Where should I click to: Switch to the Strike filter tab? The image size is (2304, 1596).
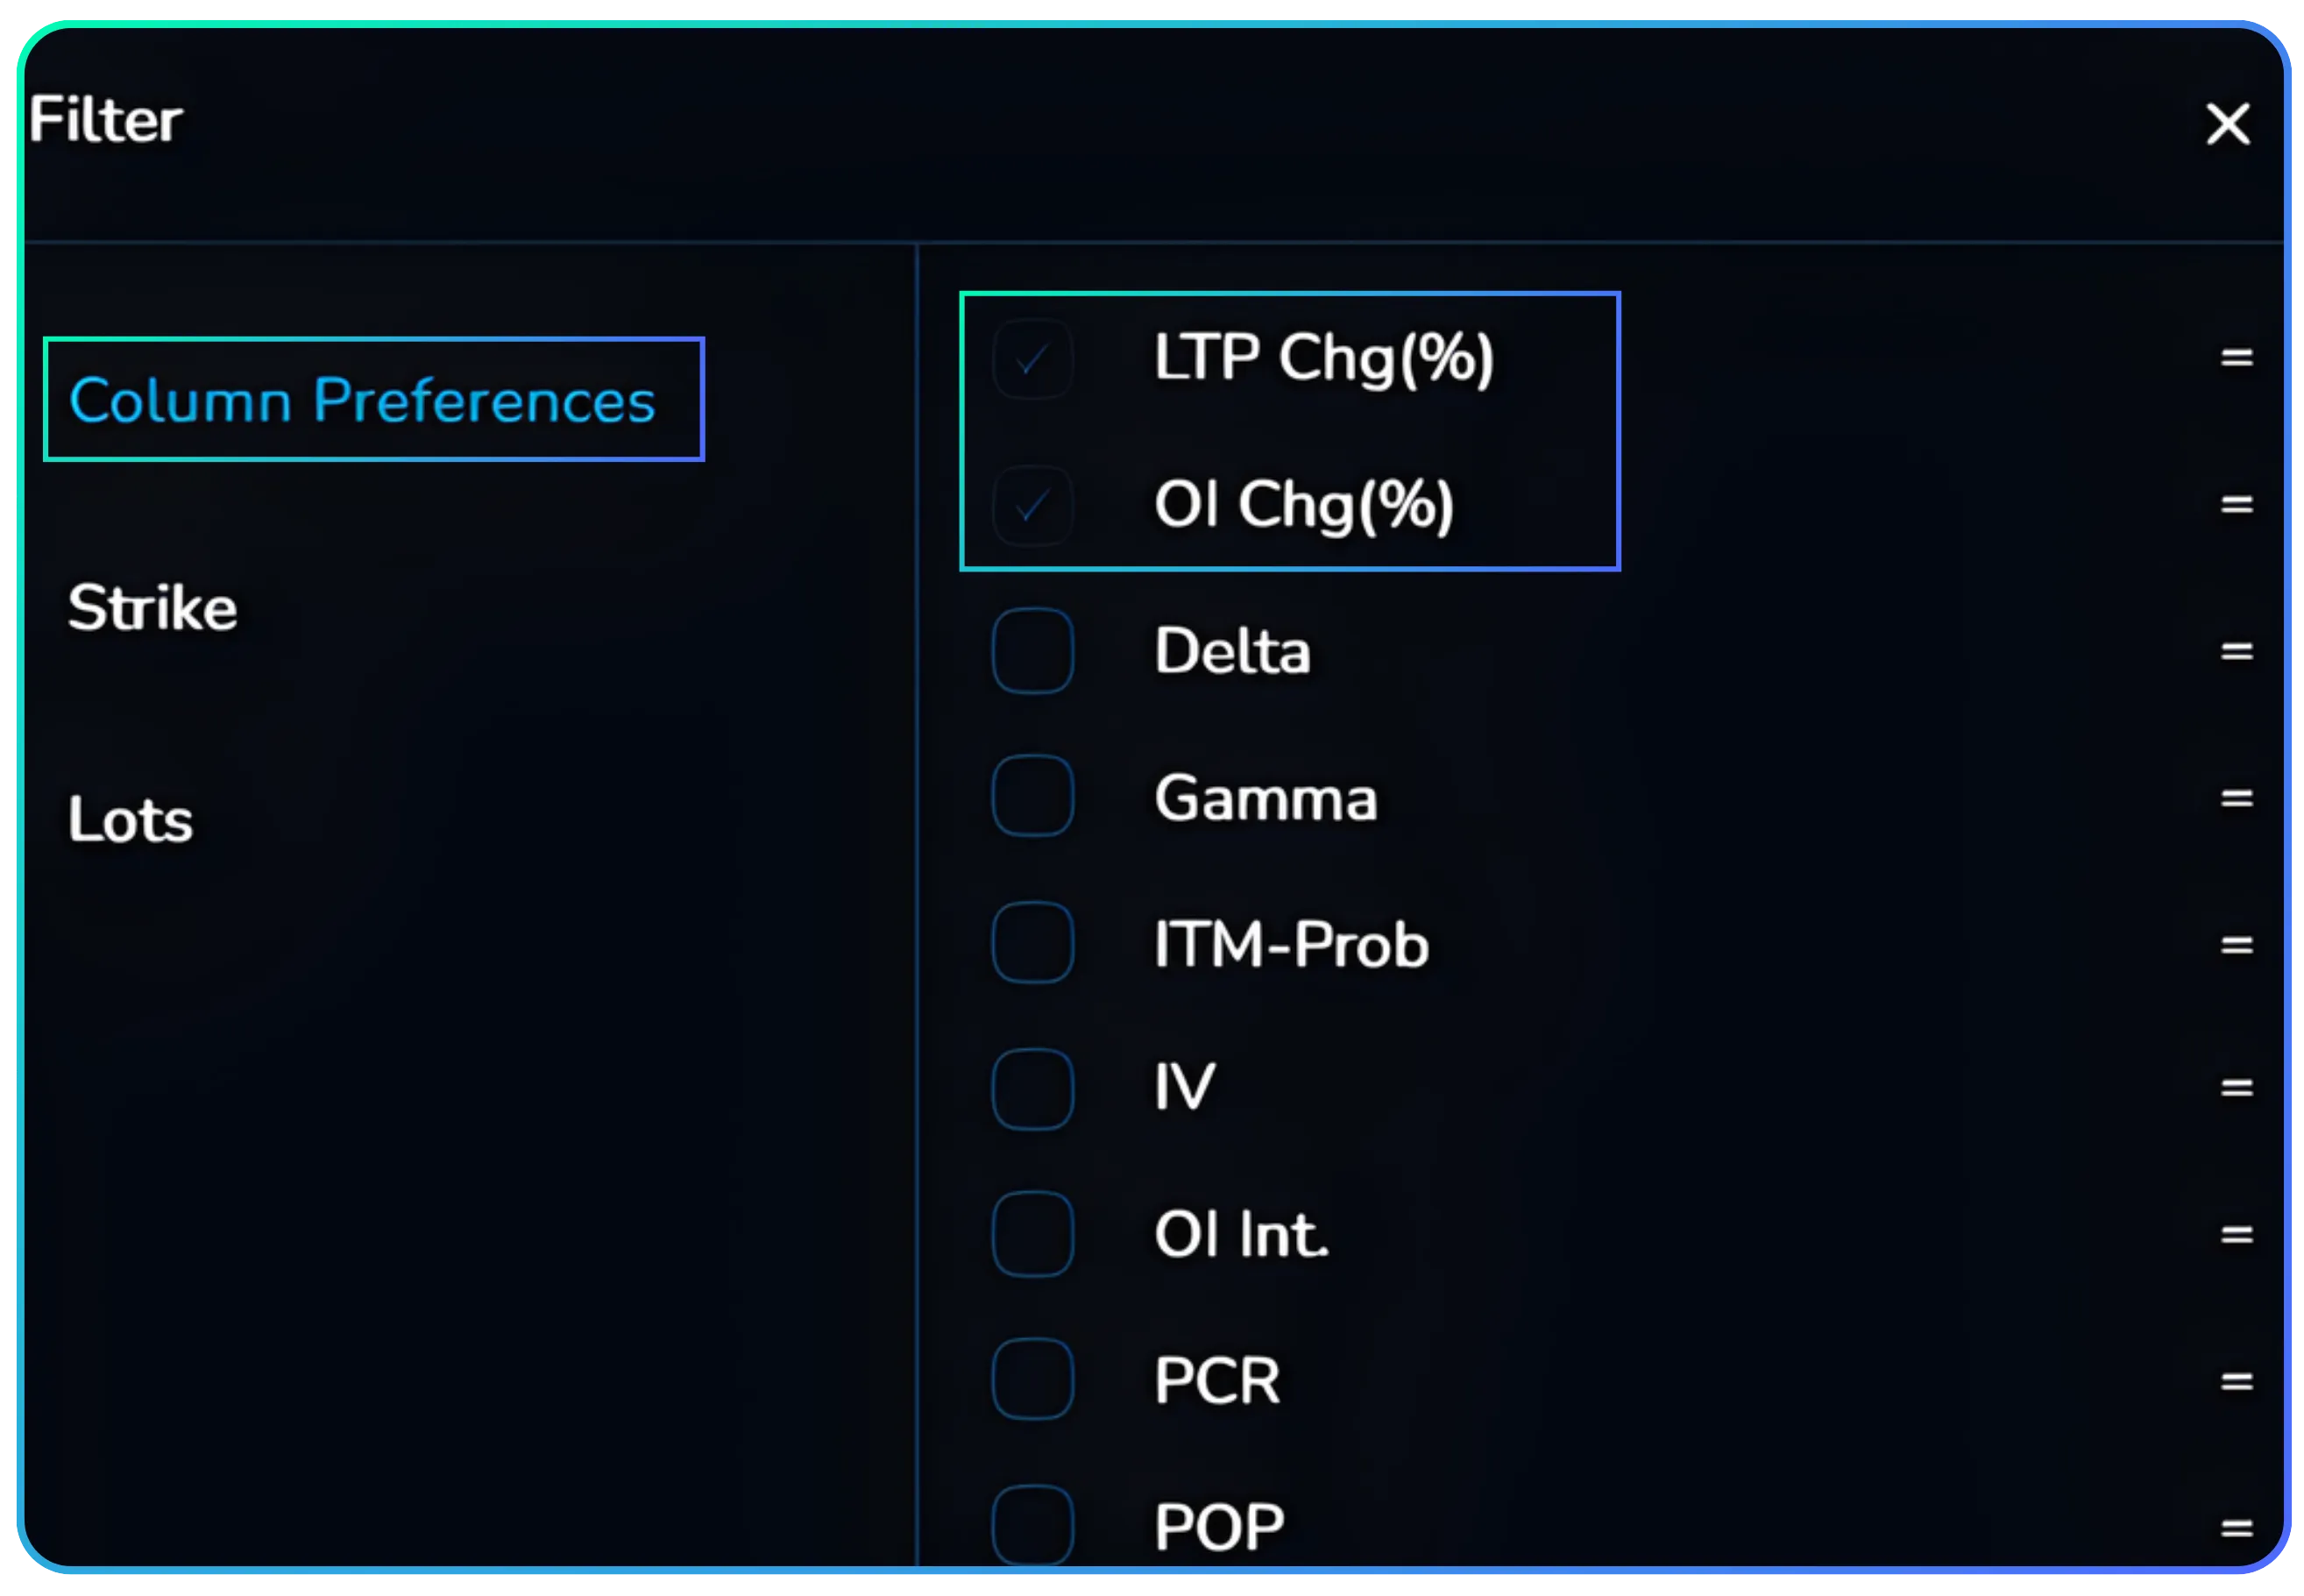153,607
